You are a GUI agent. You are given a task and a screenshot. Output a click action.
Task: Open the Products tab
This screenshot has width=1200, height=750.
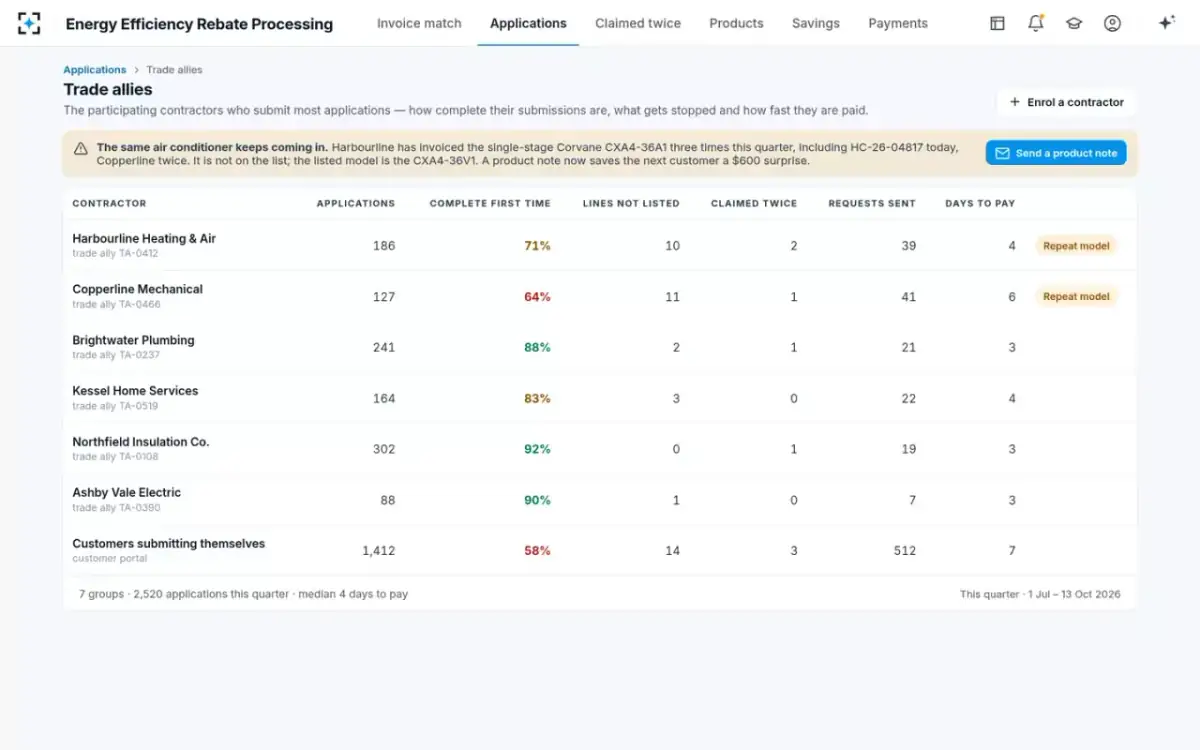pyautogui.click(x=736, y=23)
